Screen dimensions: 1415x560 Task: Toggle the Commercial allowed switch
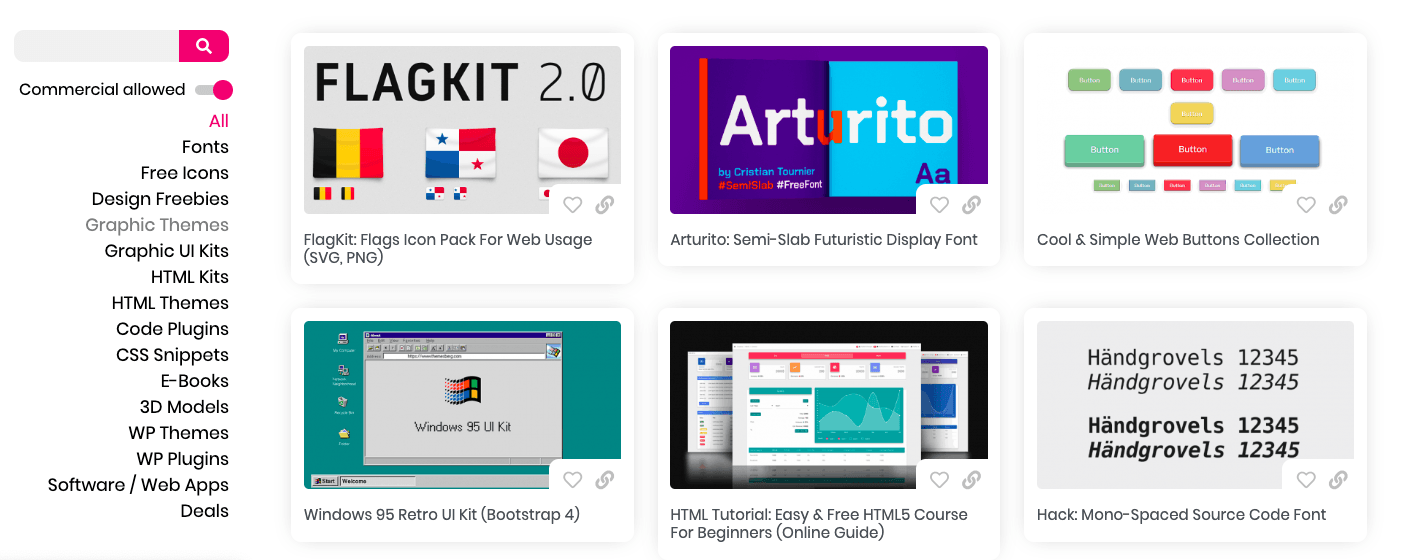[214, 90]
